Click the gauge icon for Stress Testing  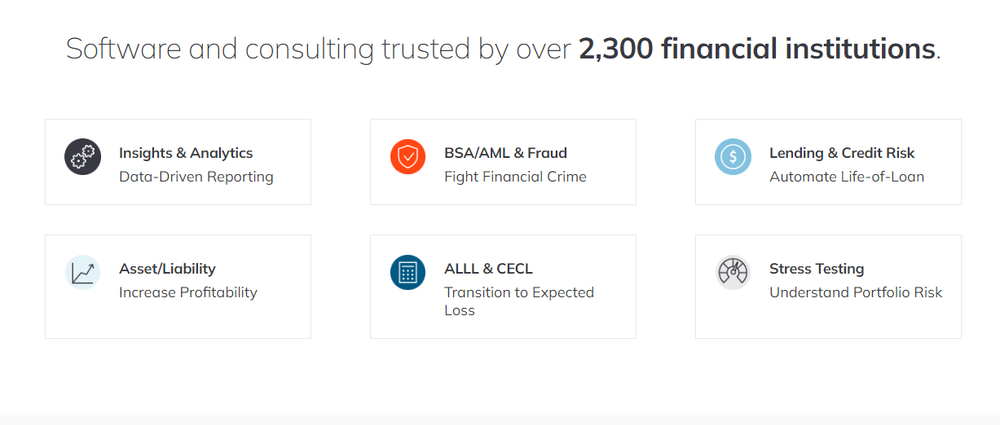733,272
